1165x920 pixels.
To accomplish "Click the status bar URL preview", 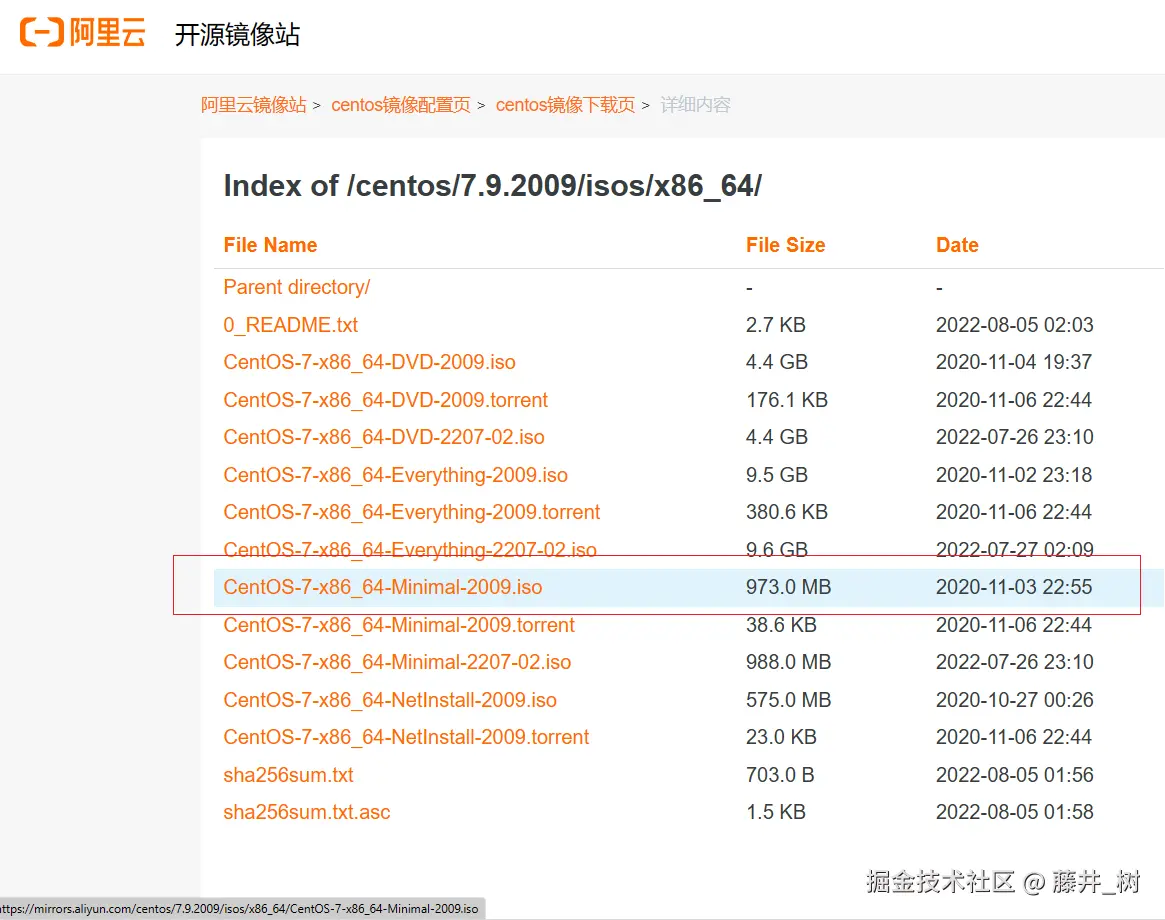I will coord(242,909).
